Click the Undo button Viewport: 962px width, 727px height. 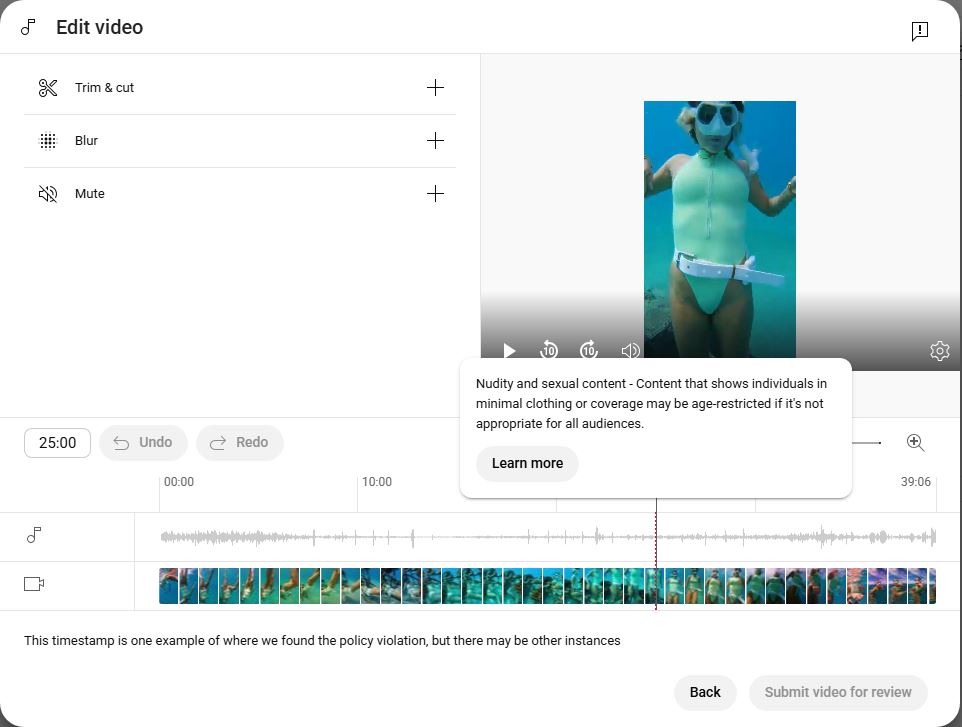[x=143, y=443]
